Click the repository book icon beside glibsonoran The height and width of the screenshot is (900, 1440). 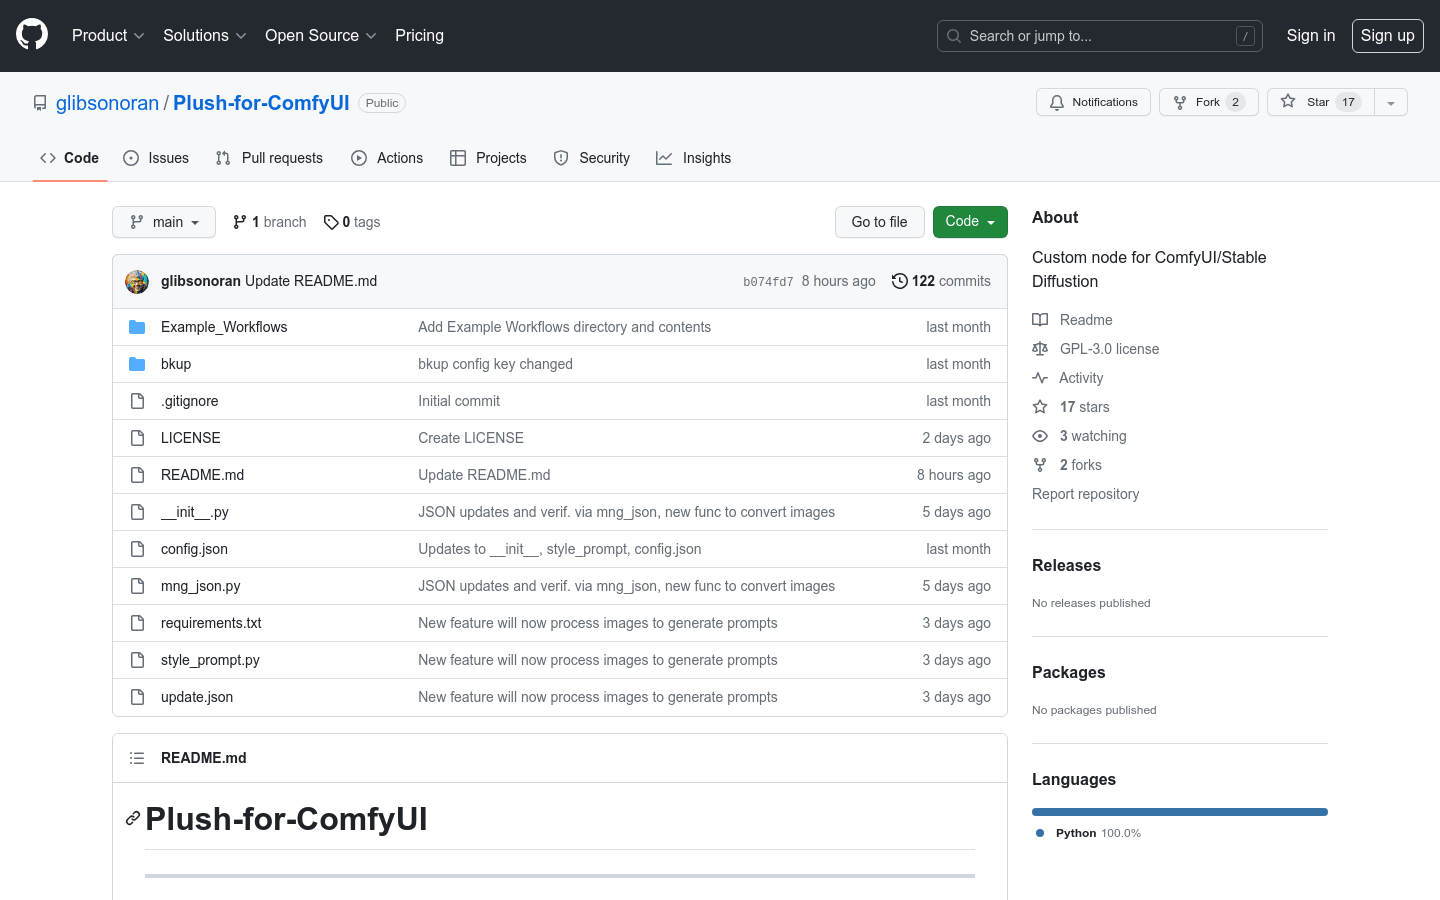pos(40,103)
